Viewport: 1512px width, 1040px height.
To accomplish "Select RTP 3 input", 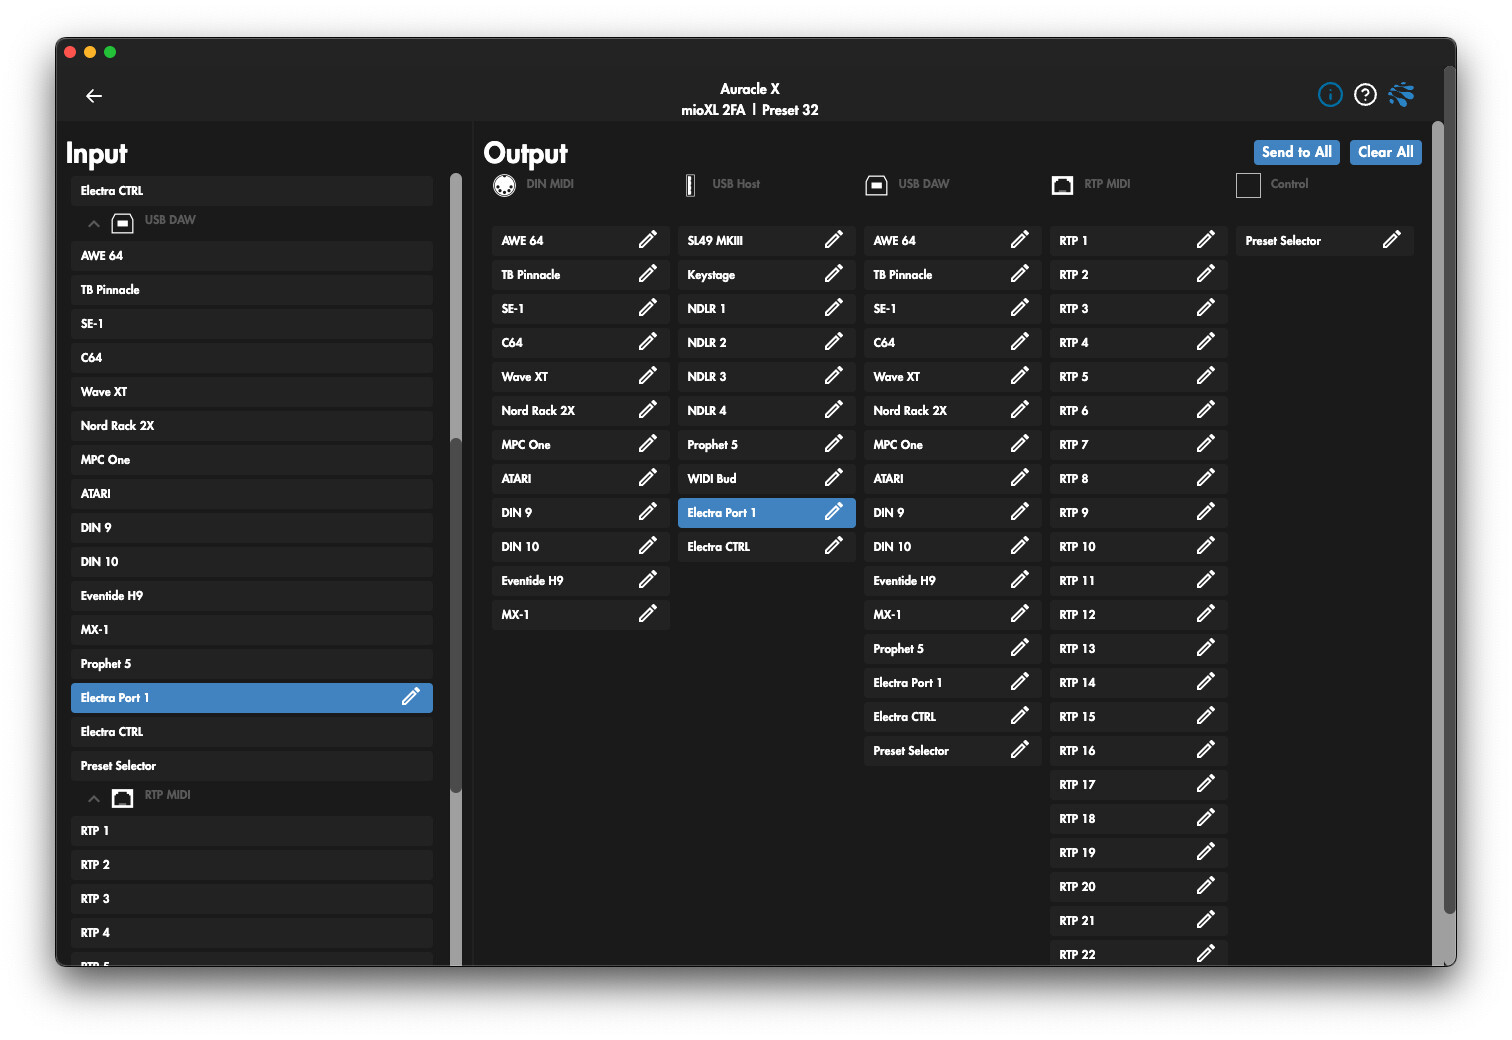I will [x=252, y=899].
